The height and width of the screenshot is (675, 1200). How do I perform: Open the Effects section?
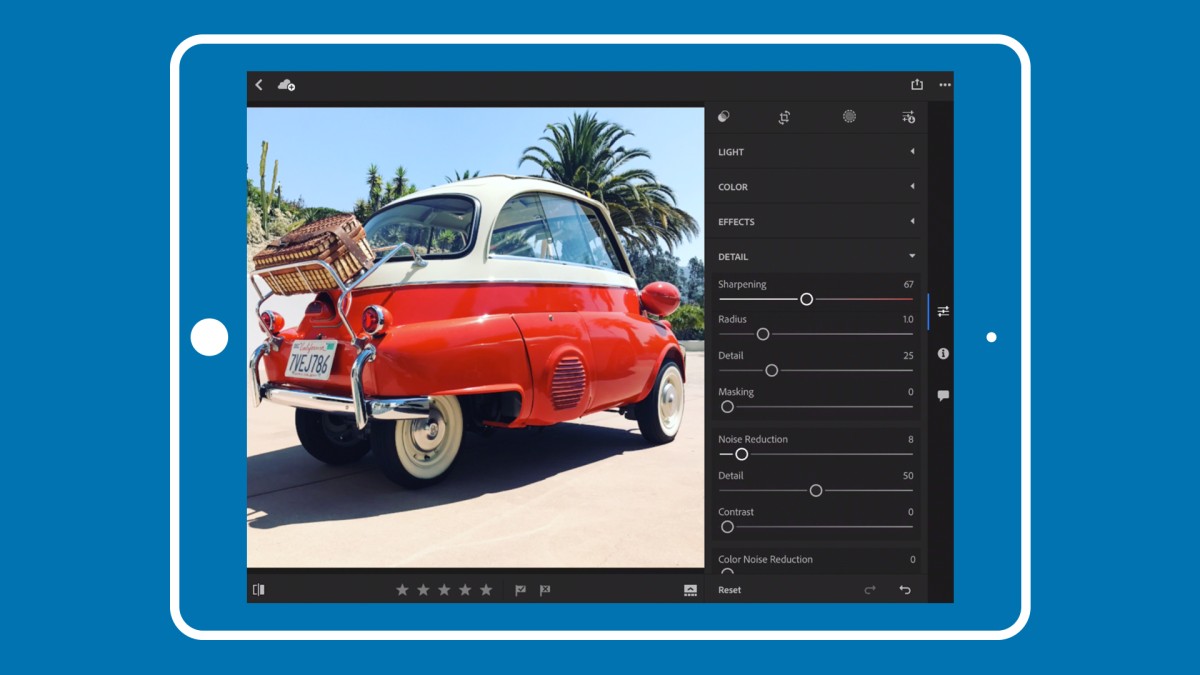[x=817, y=222]
